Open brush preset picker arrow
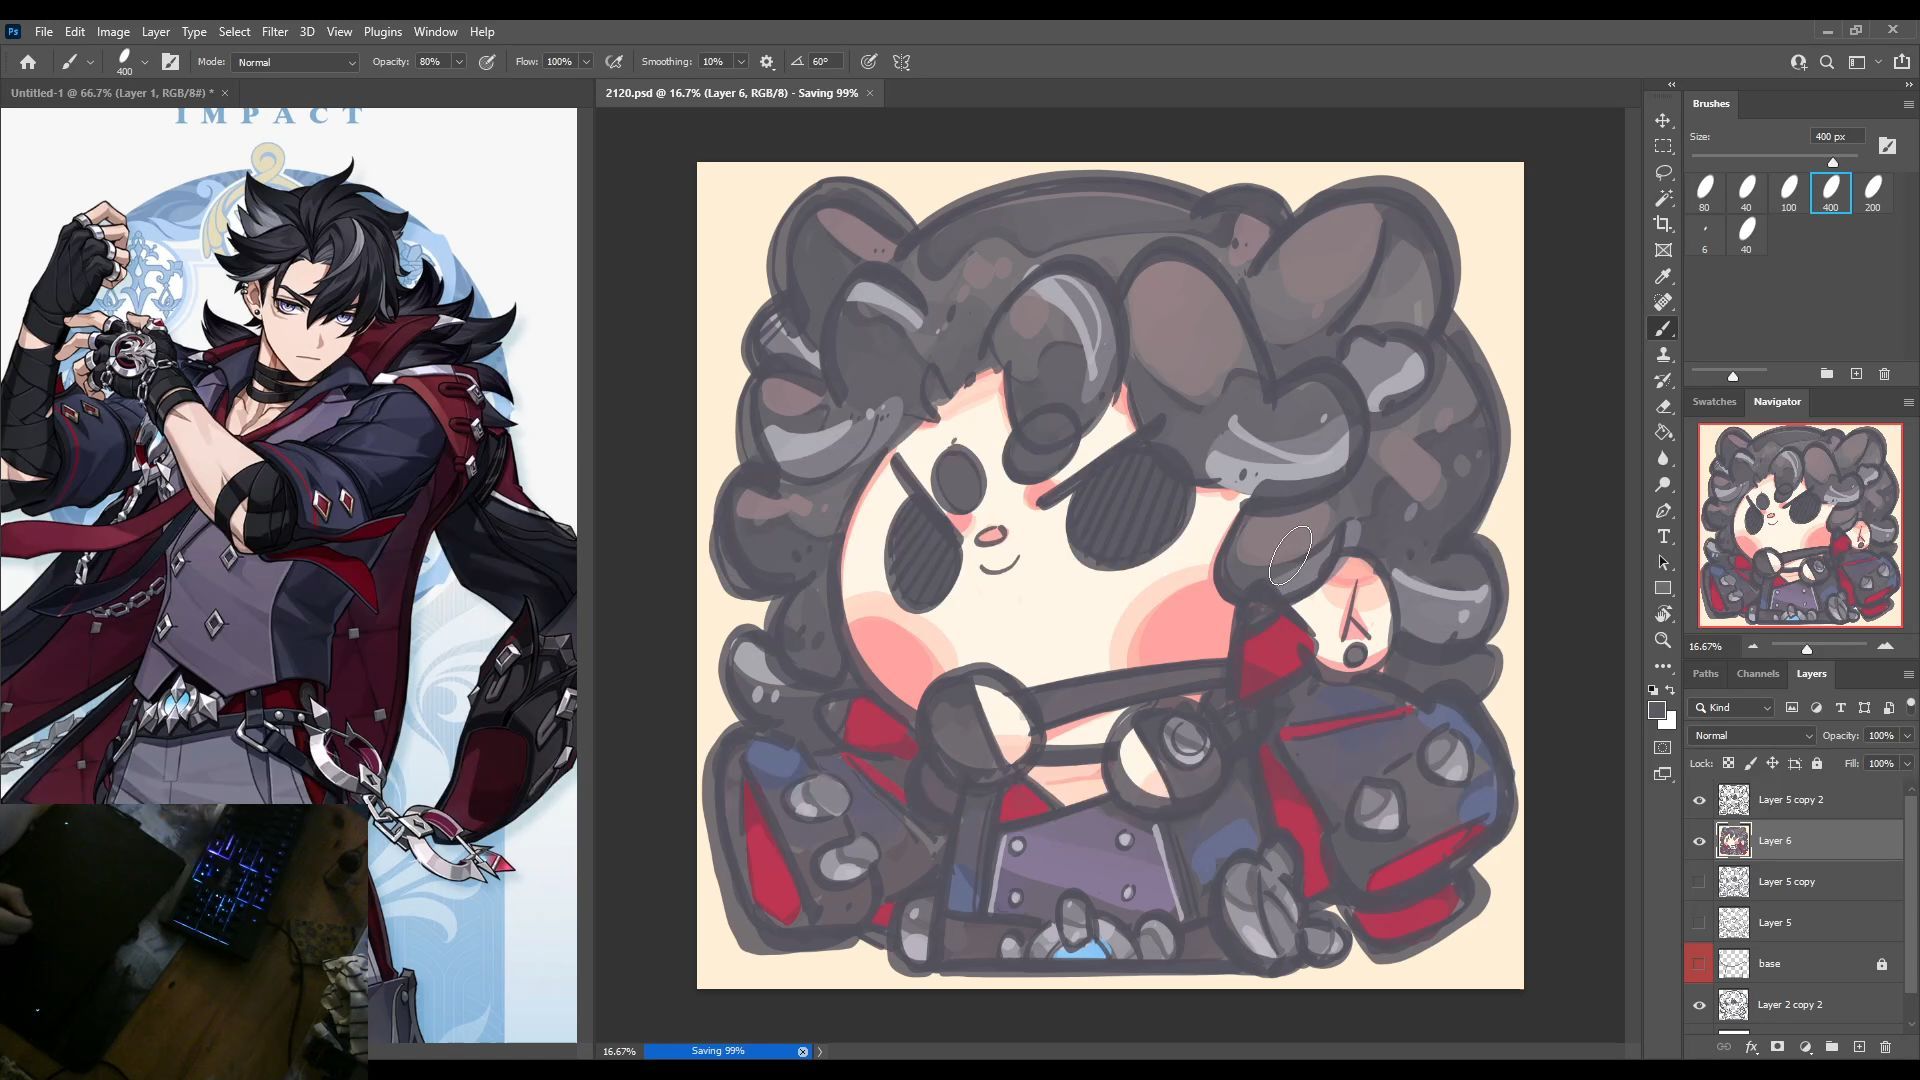Image resolution: width=1920 pixels, height=1080 pixels. tap(145, 62)
